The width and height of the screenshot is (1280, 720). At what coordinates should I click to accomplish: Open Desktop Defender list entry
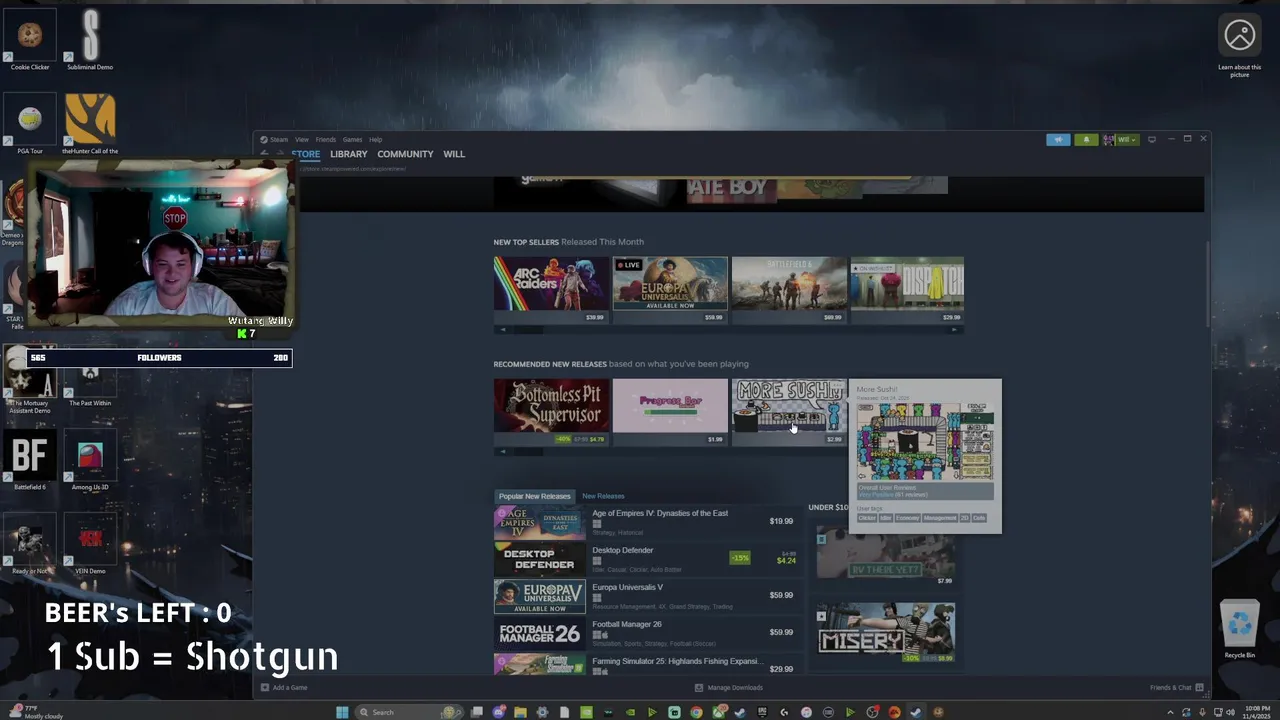647,558
